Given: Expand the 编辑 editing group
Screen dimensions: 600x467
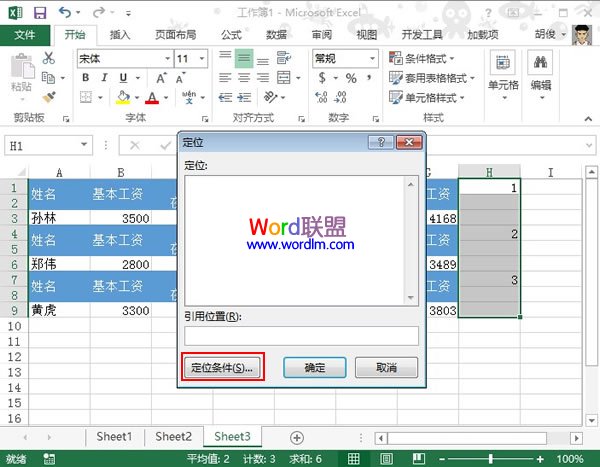Looking at the screenshot, I should (x=540, y=75).
